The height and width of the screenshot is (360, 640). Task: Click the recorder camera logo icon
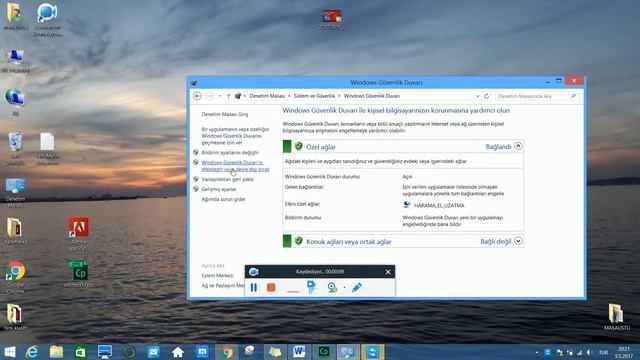point(253,272)
